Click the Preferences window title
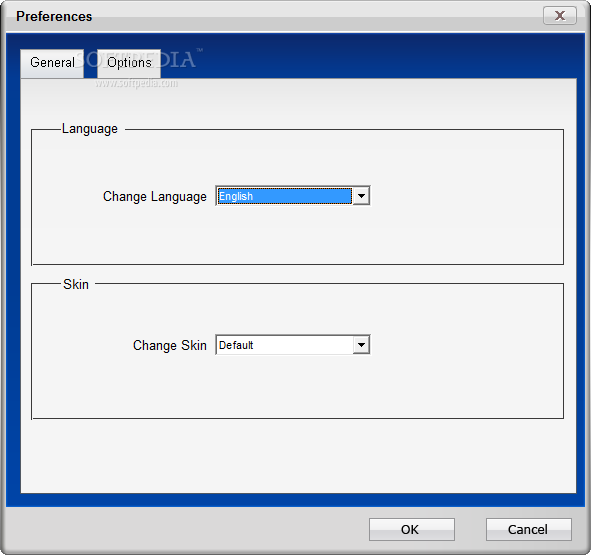591x555 pixels. [x=54, y=16]
